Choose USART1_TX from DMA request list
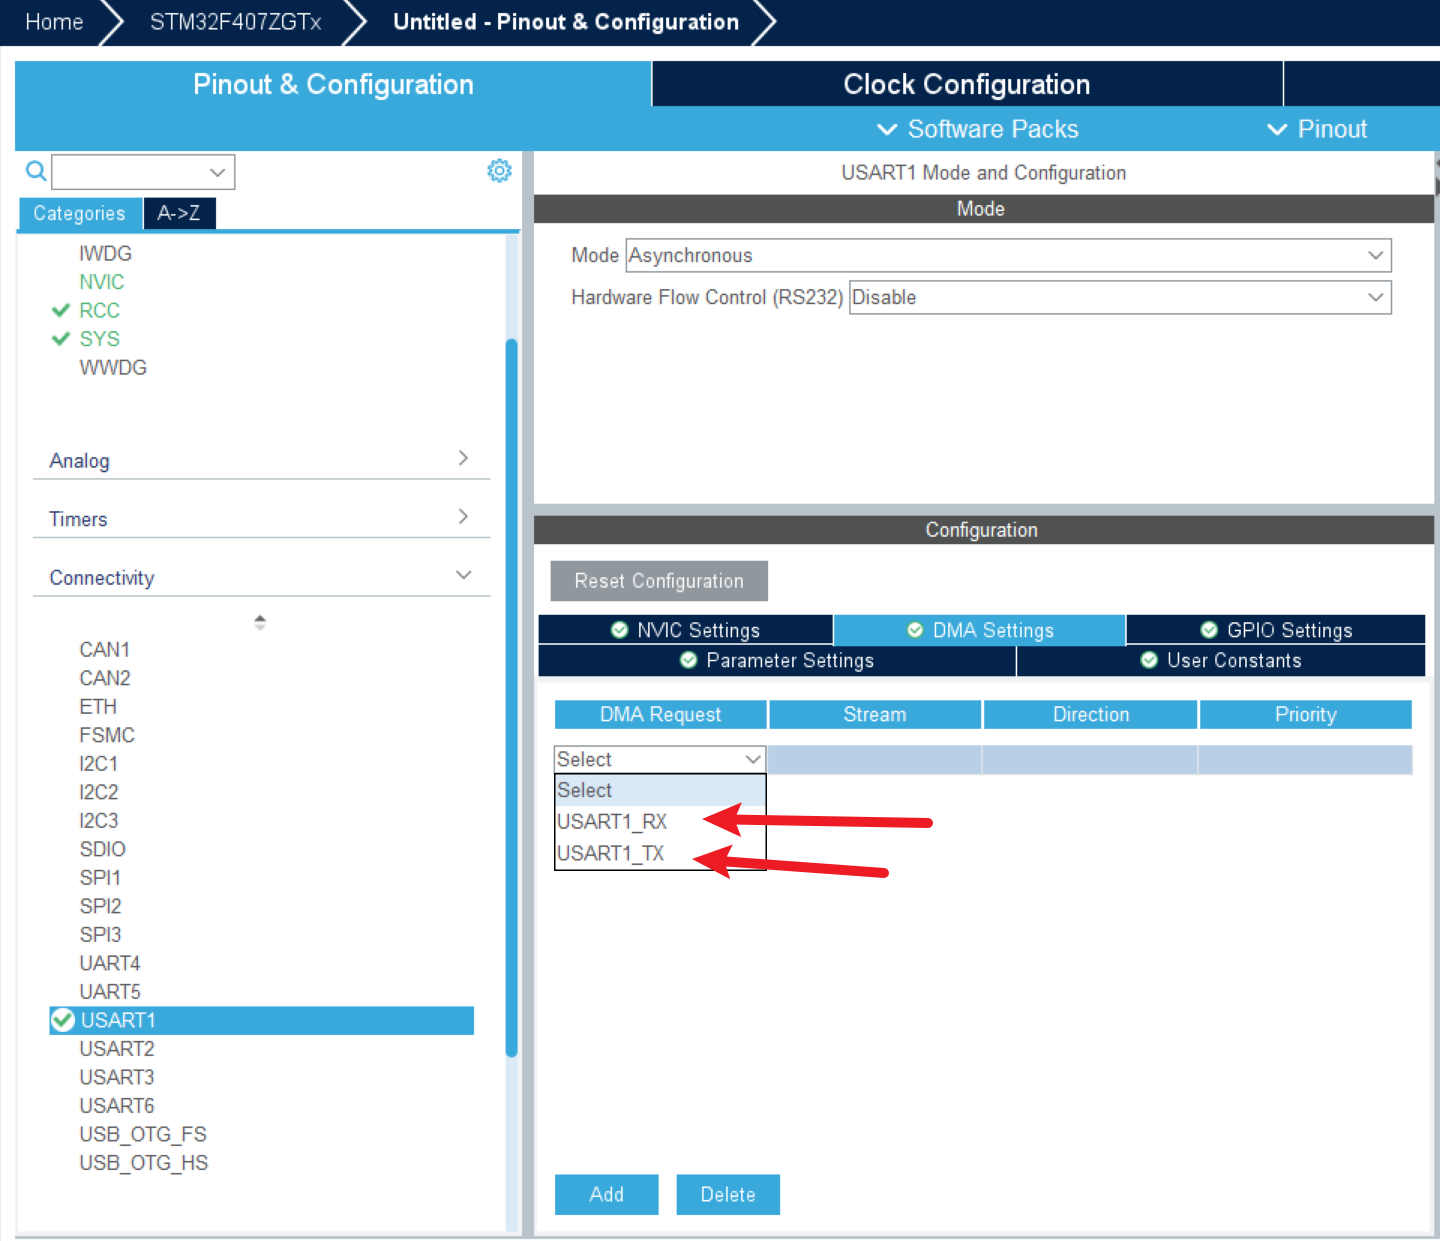The width and height of the screenshot is (1440, 1241). click(x=660, y=853)
